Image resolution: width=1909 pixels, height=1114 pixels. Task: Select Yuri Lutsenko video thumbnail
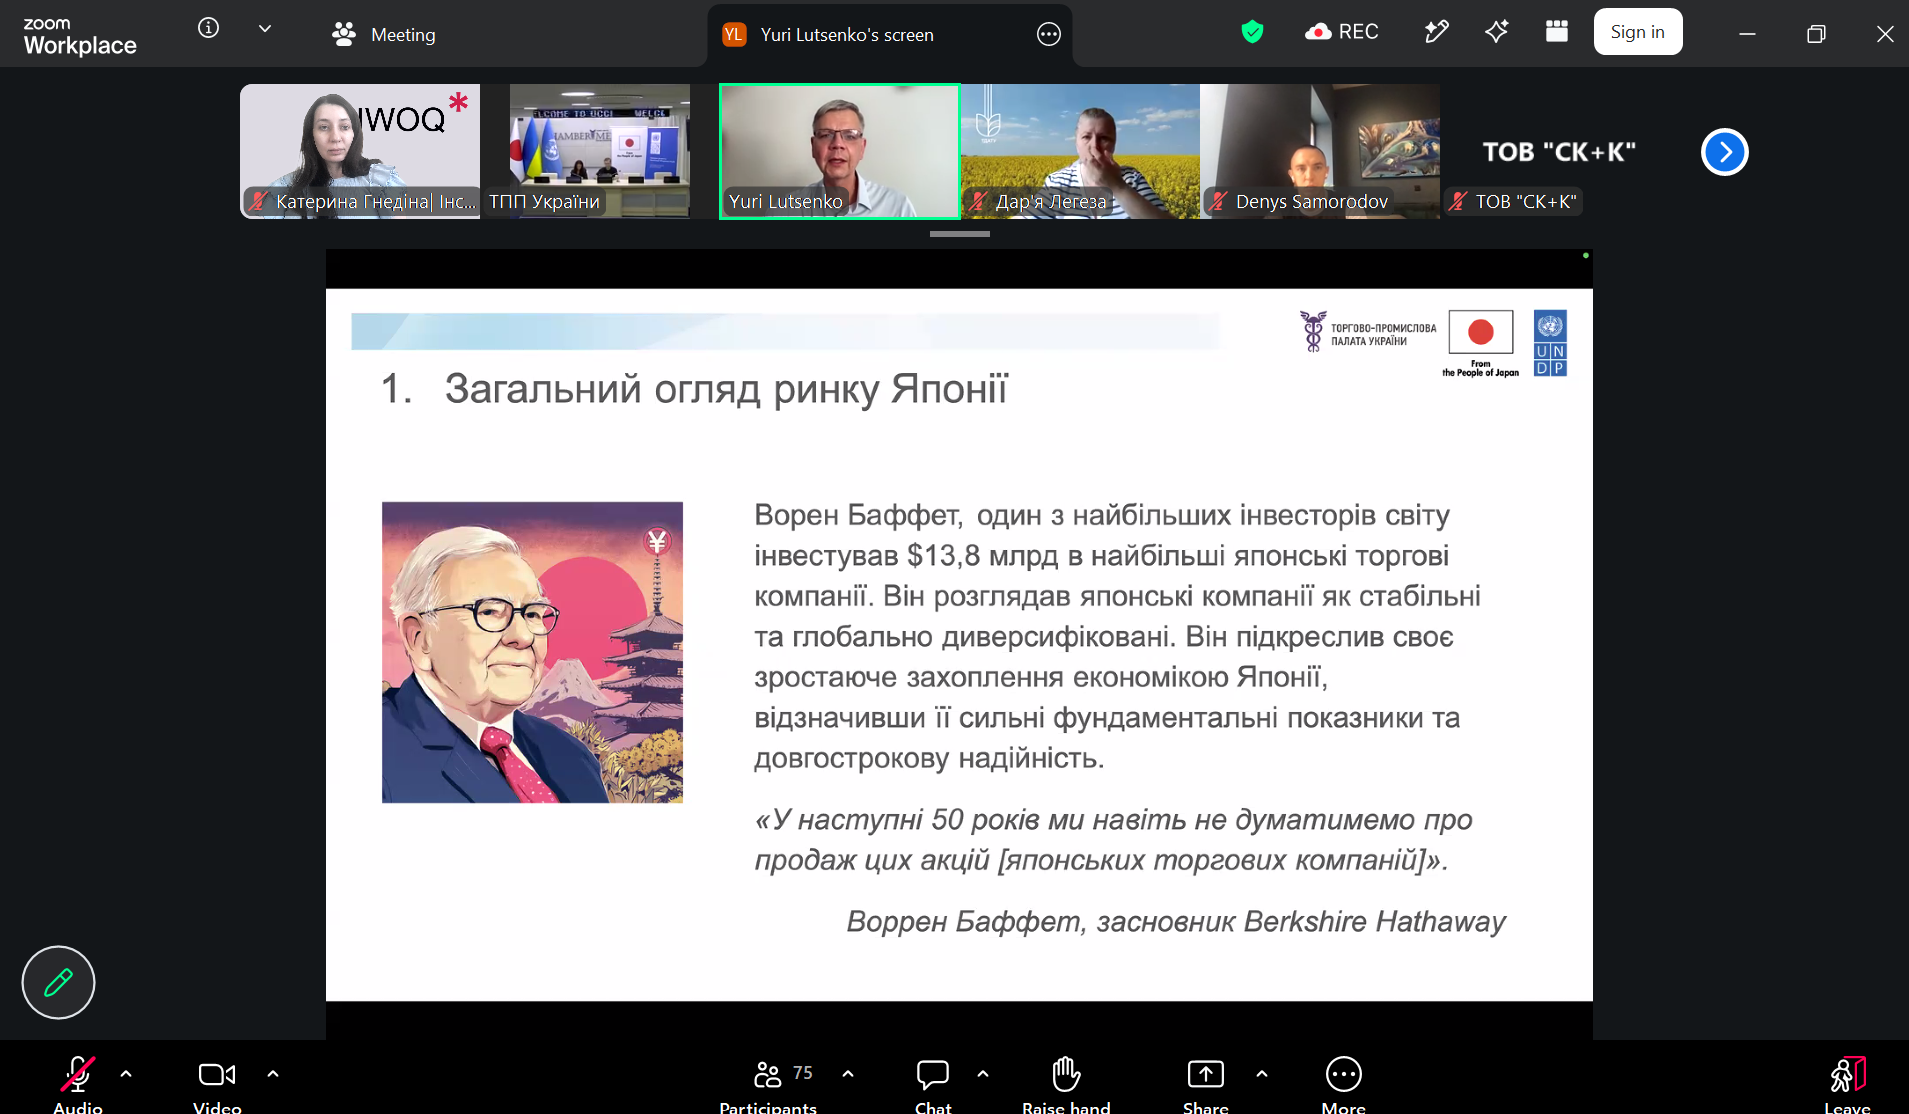click(x=840, y=151)
